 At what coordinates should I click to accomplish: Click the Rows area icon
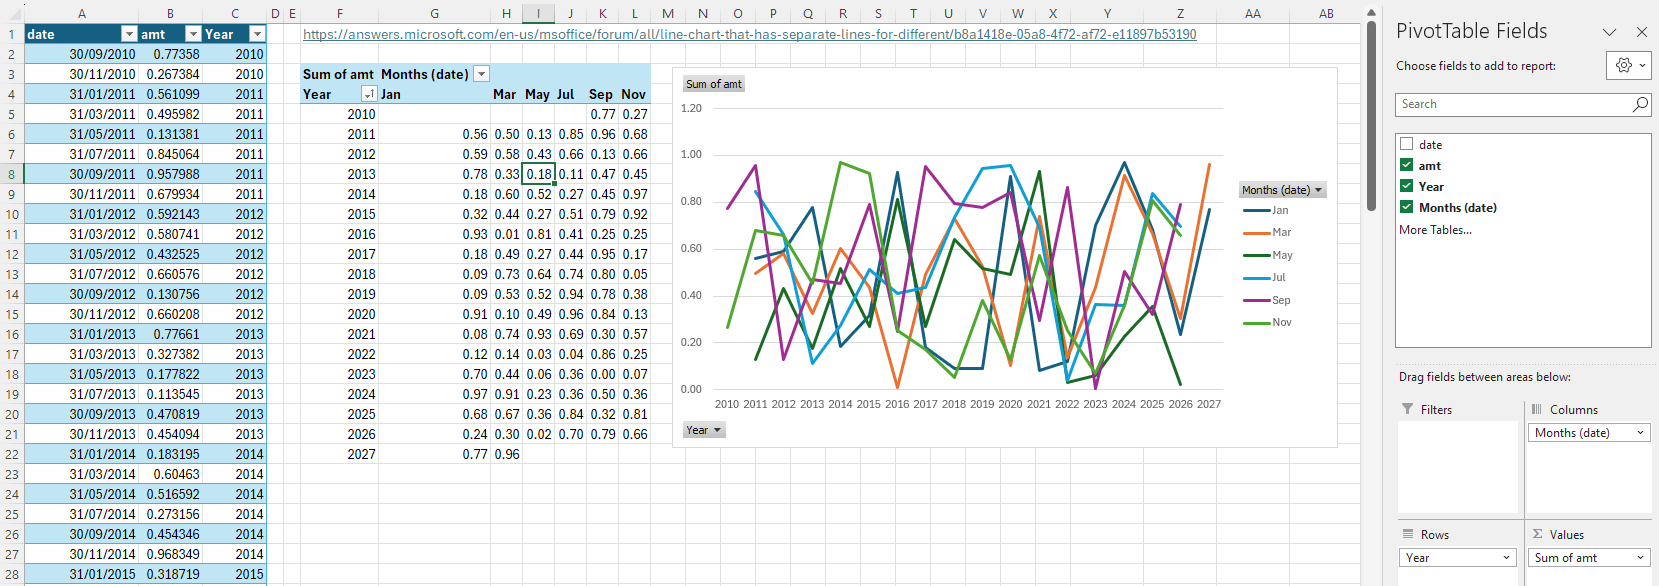point(1407,534)
